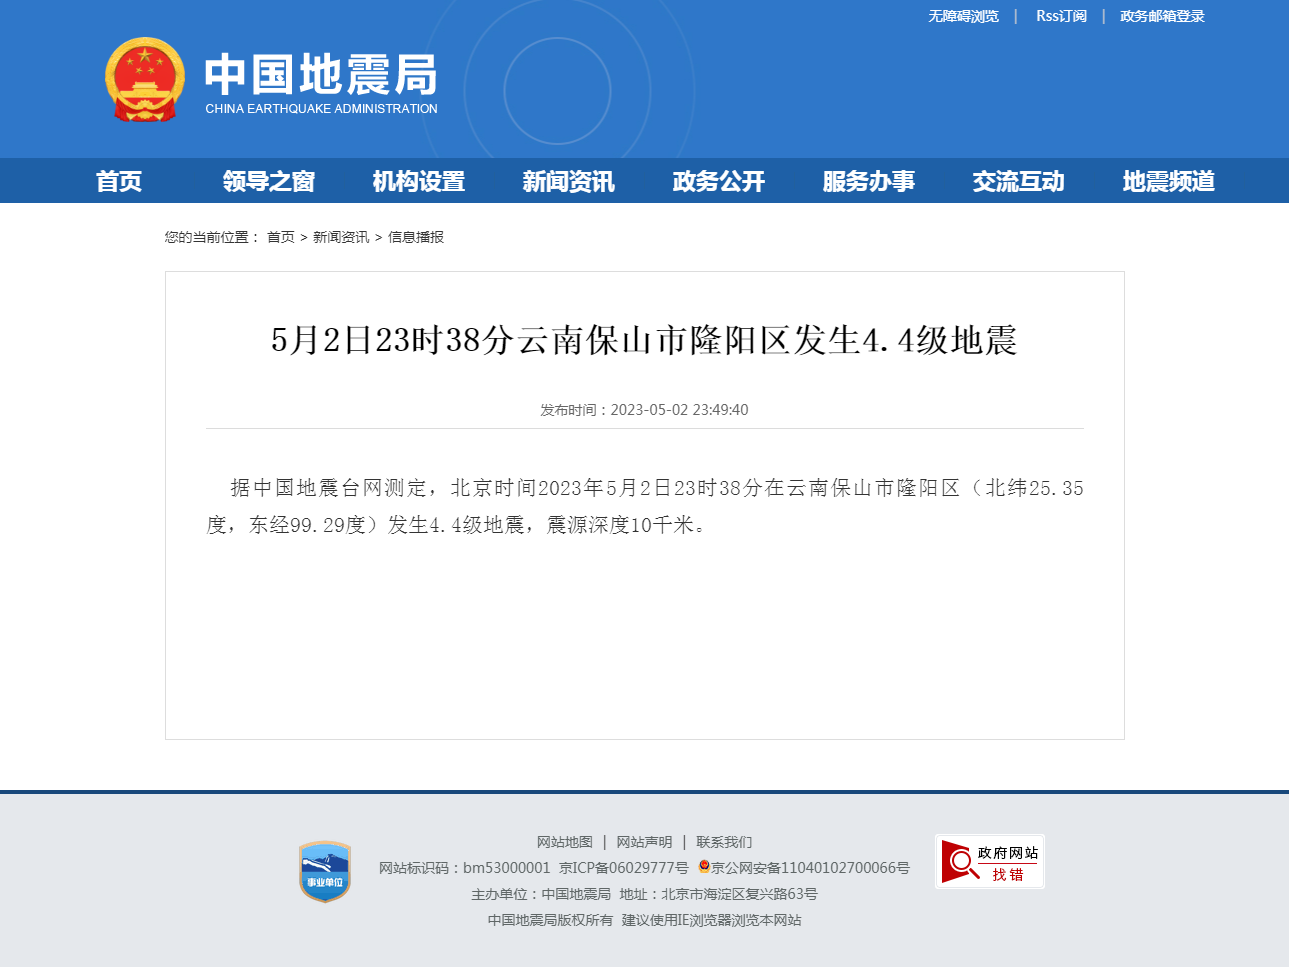
Task: Click the 京公网安备11040102700066号 link
Action: [811, 868]
